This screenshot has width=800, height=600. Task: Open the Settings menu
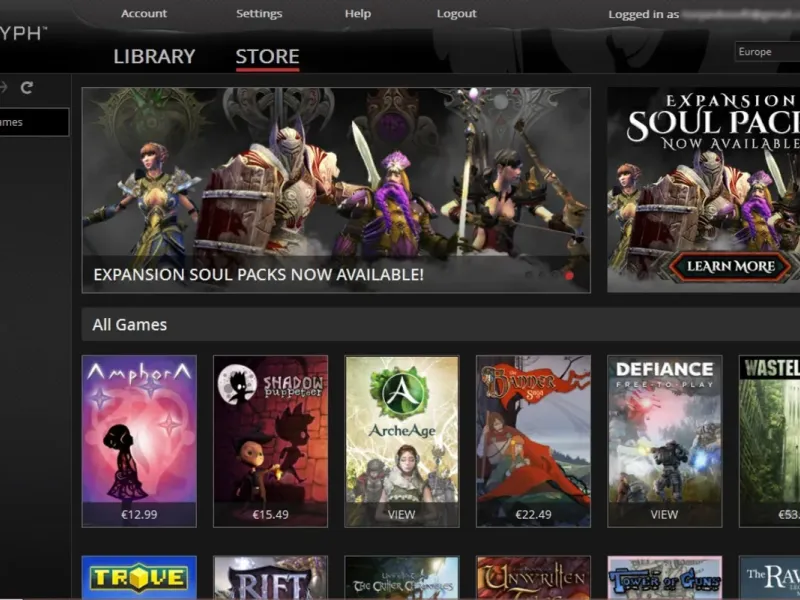coord(259,14)
